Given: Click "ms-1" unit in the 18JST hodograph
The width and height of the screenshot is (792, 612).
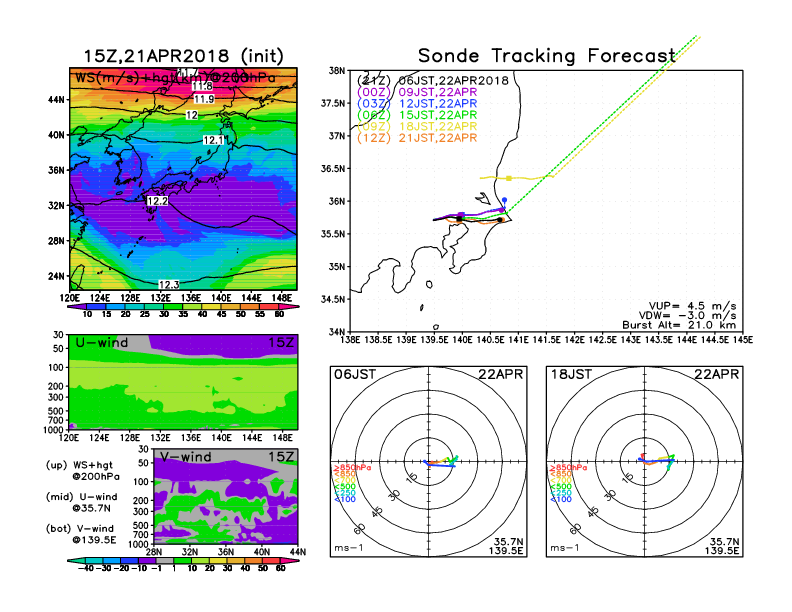Looking at the screenshot, I should coord(565,548).
